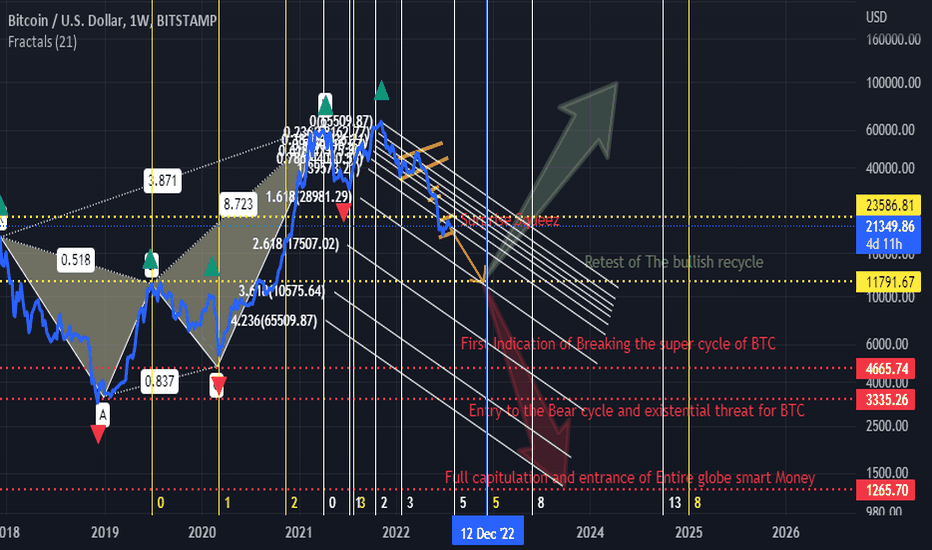Image resolution: width=932 pixels, height=550 pixels.
Task: Click the 6000.00 price axis tick
Action: coord(887,344)
